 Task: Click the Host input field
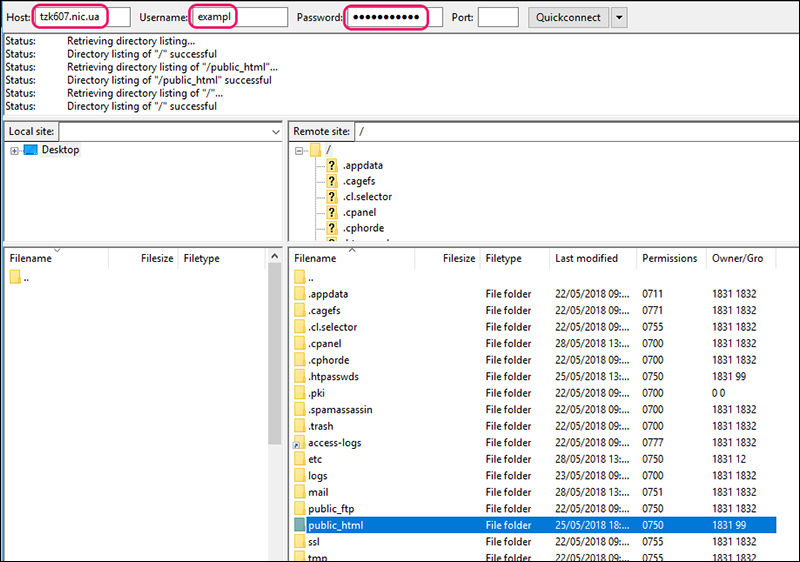pyautogui.click(x=83, y=18)
